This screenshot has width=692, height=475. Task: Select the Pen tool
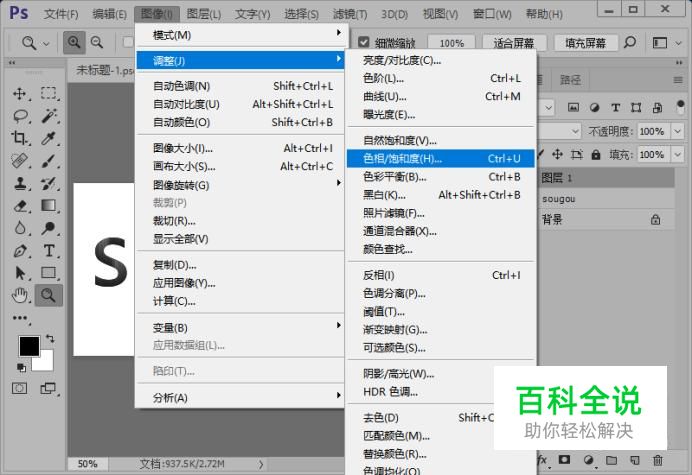20,251
